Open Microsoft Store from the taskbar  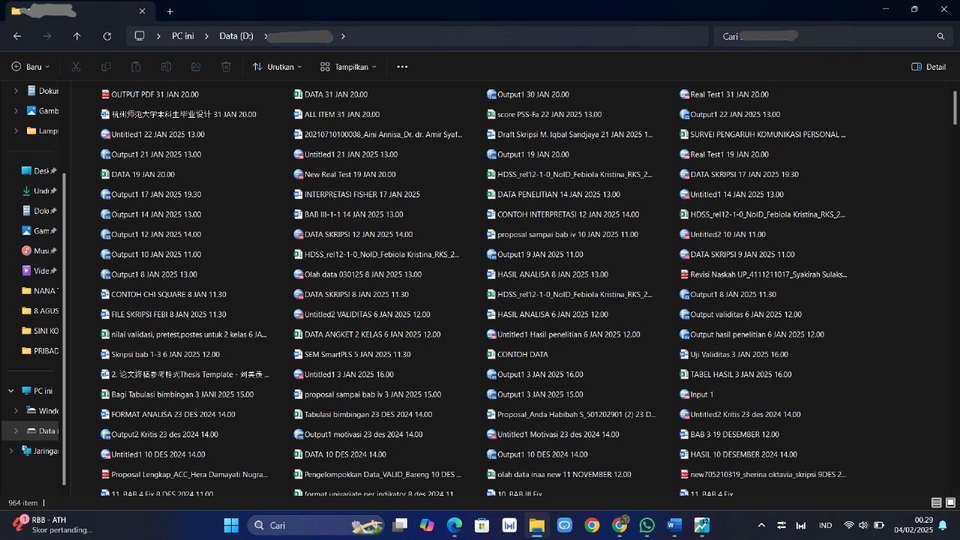click(x=482, y=525)
